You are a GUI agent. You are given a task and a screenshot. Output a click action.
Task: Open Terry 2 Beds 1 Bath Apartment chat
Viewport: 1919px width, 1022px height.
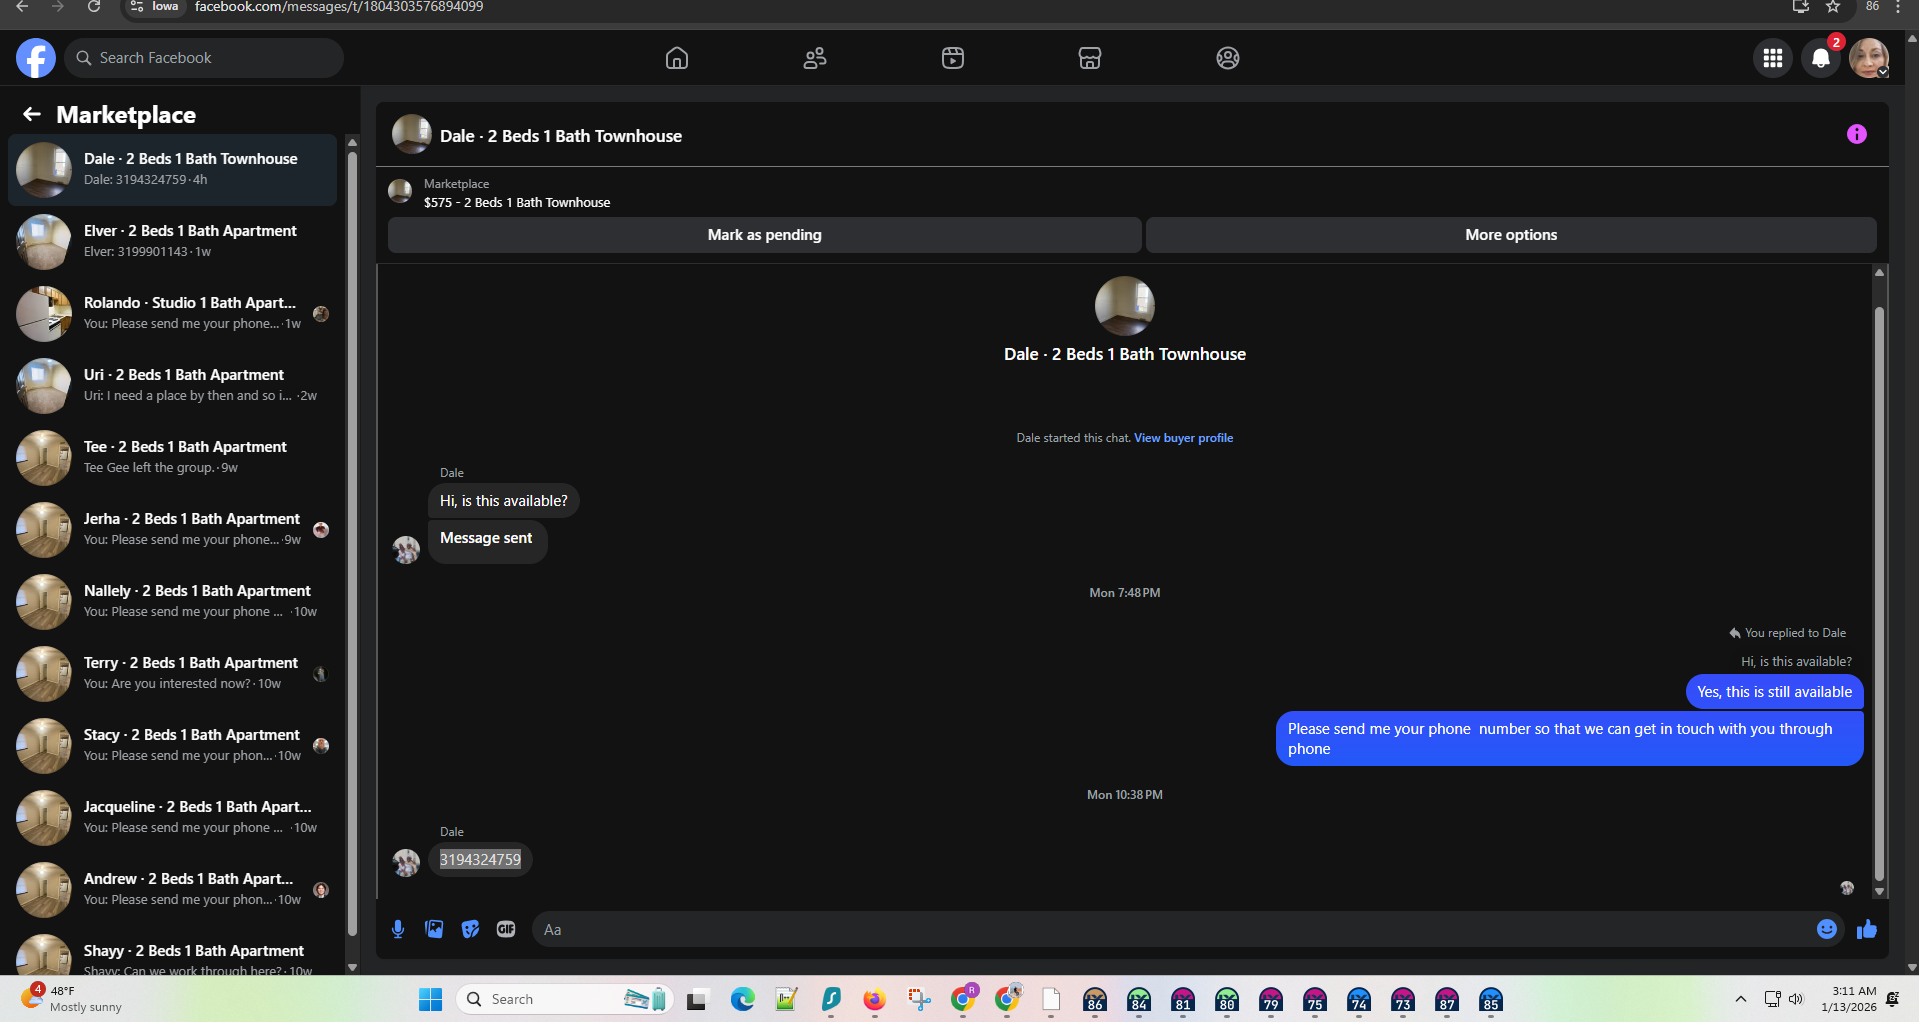pyautogui.click(x=172, y=673)
